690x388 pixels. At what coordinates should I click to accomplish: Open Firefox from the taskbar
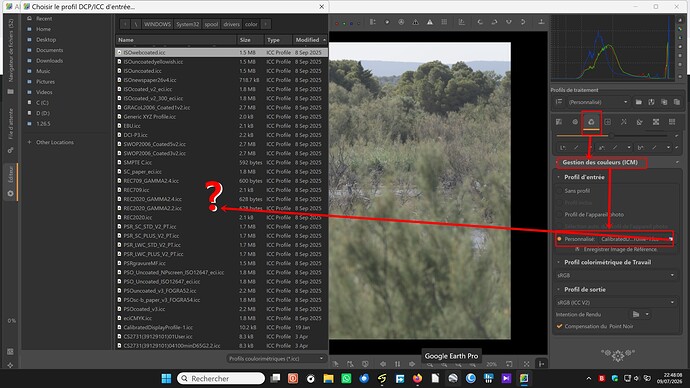point(417,378)
